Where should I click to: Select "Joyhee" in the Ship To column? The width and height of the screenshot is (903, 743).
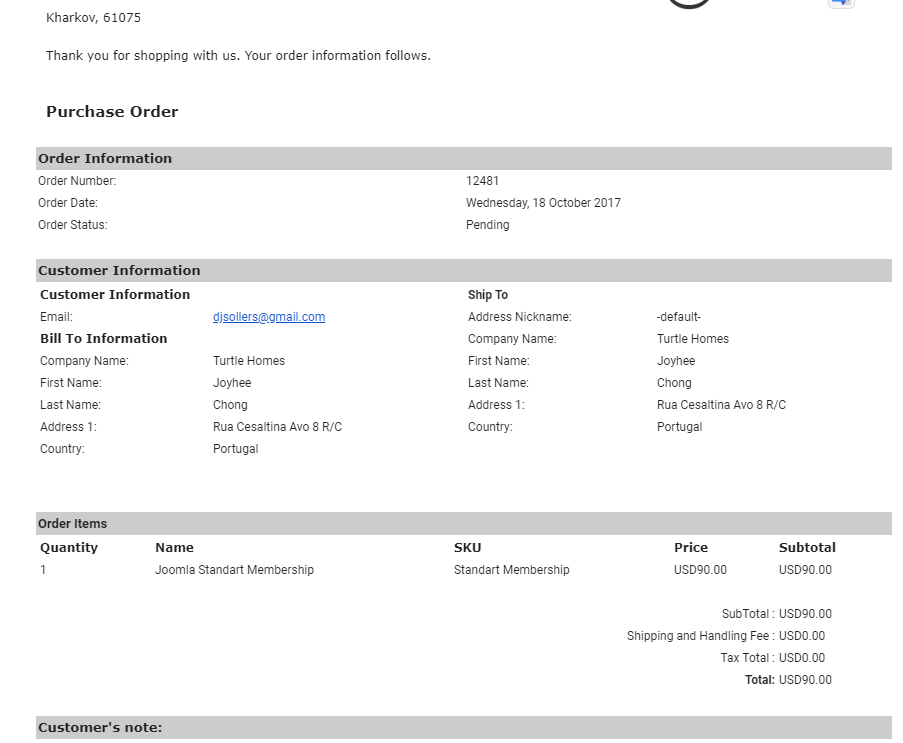tap(676, 361)
